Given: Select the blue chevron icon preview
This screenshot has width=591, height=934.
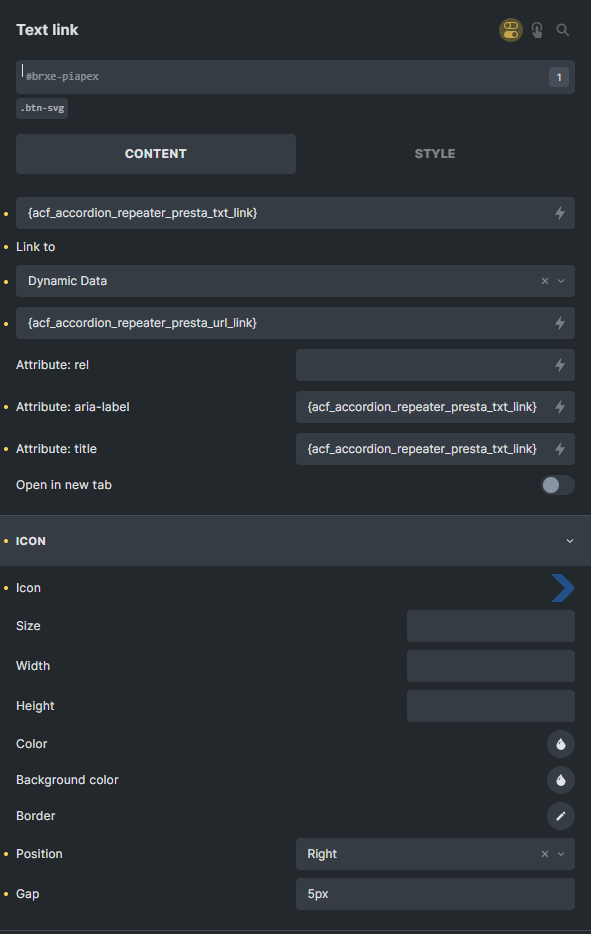Looking at the screenshot, I should 562,588.
